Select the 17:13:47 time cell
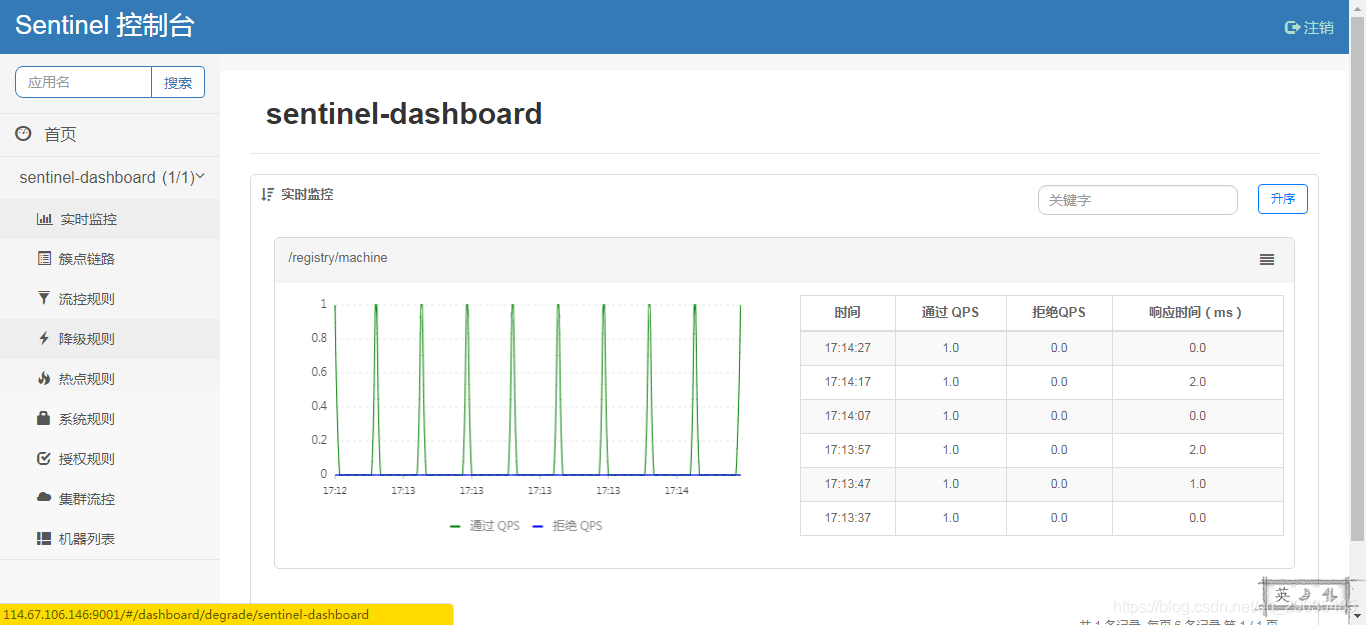 click(x=848, y=484)
